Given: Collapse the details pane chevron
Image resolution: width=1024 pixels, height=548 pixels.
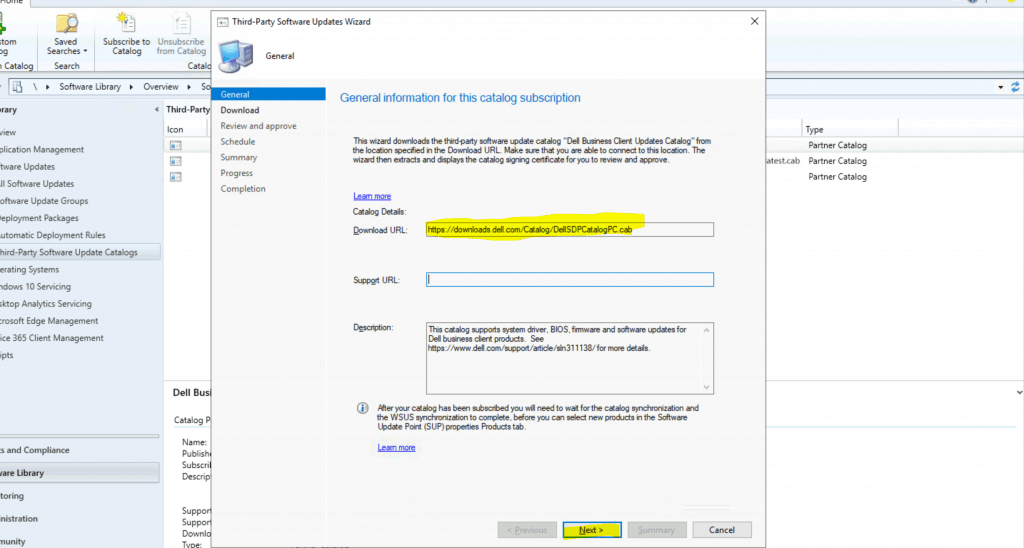Looking at the screenshot, I should [x=1019, y=393].
